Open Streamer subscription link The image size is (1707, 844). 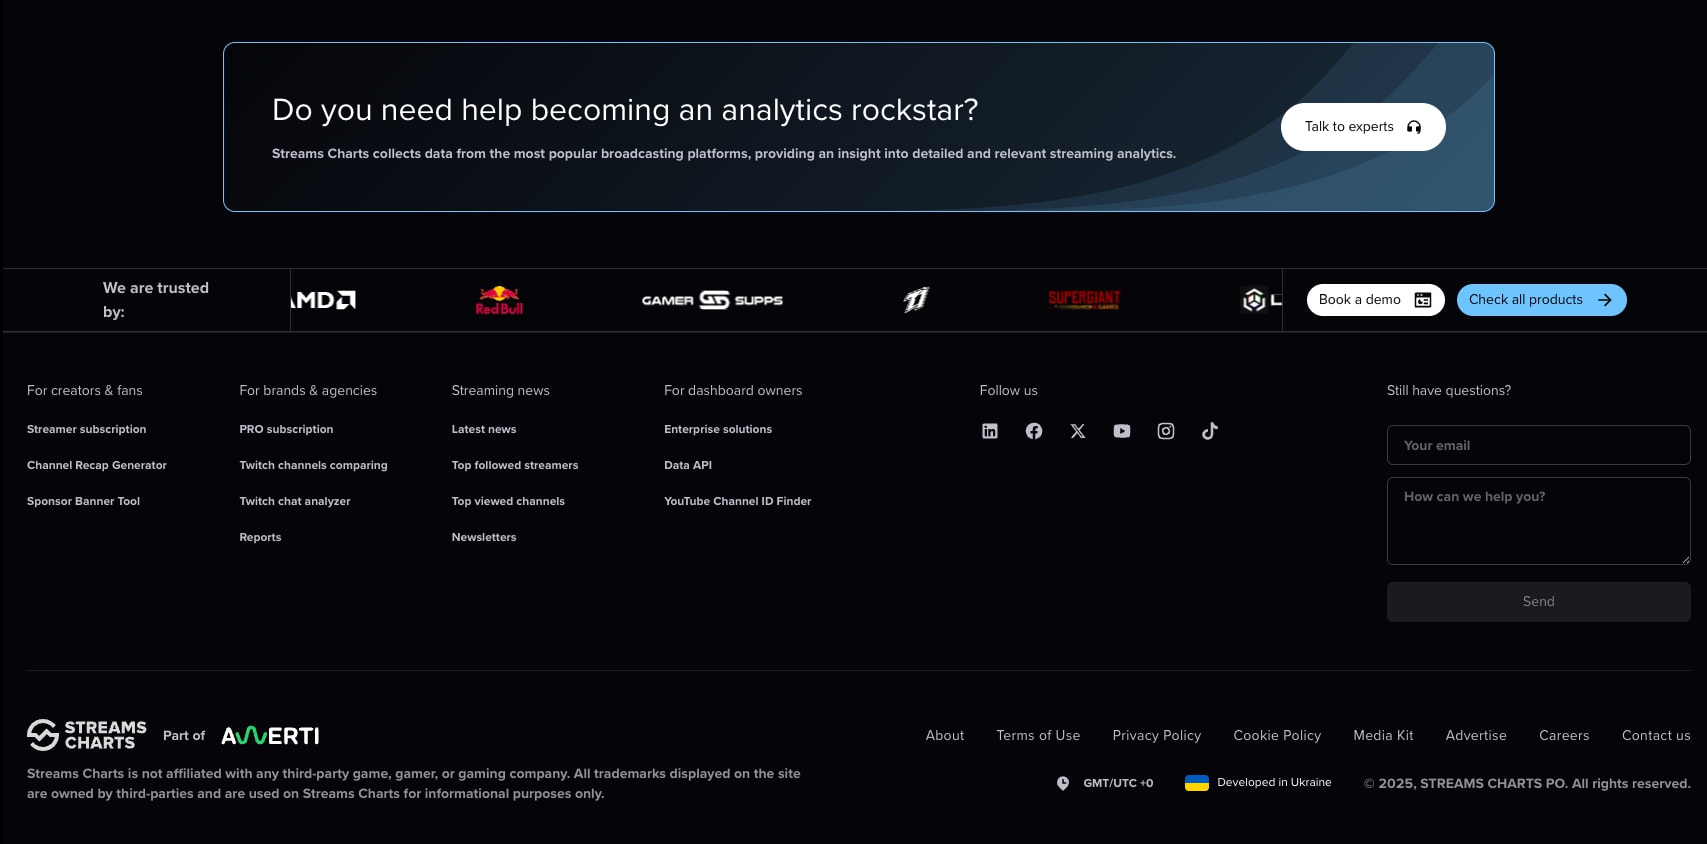[x=87, y=429]
